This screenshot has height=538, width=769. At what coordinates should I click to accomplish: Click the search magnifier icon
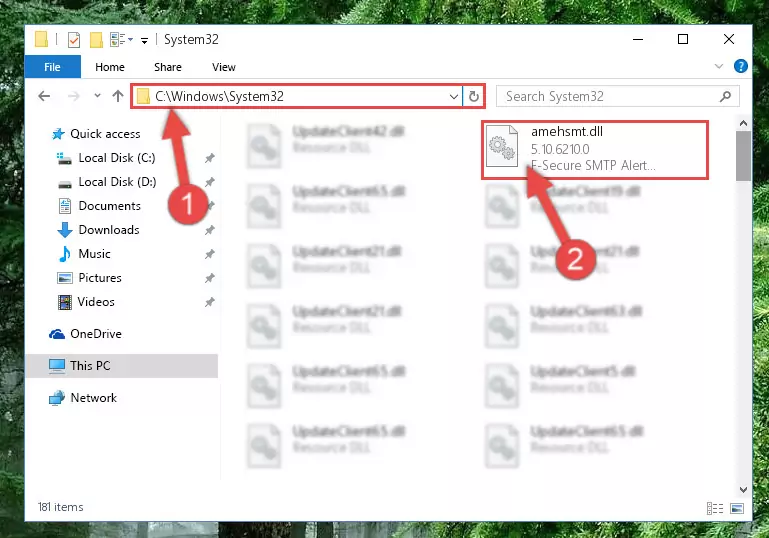(x=725, y=97)
